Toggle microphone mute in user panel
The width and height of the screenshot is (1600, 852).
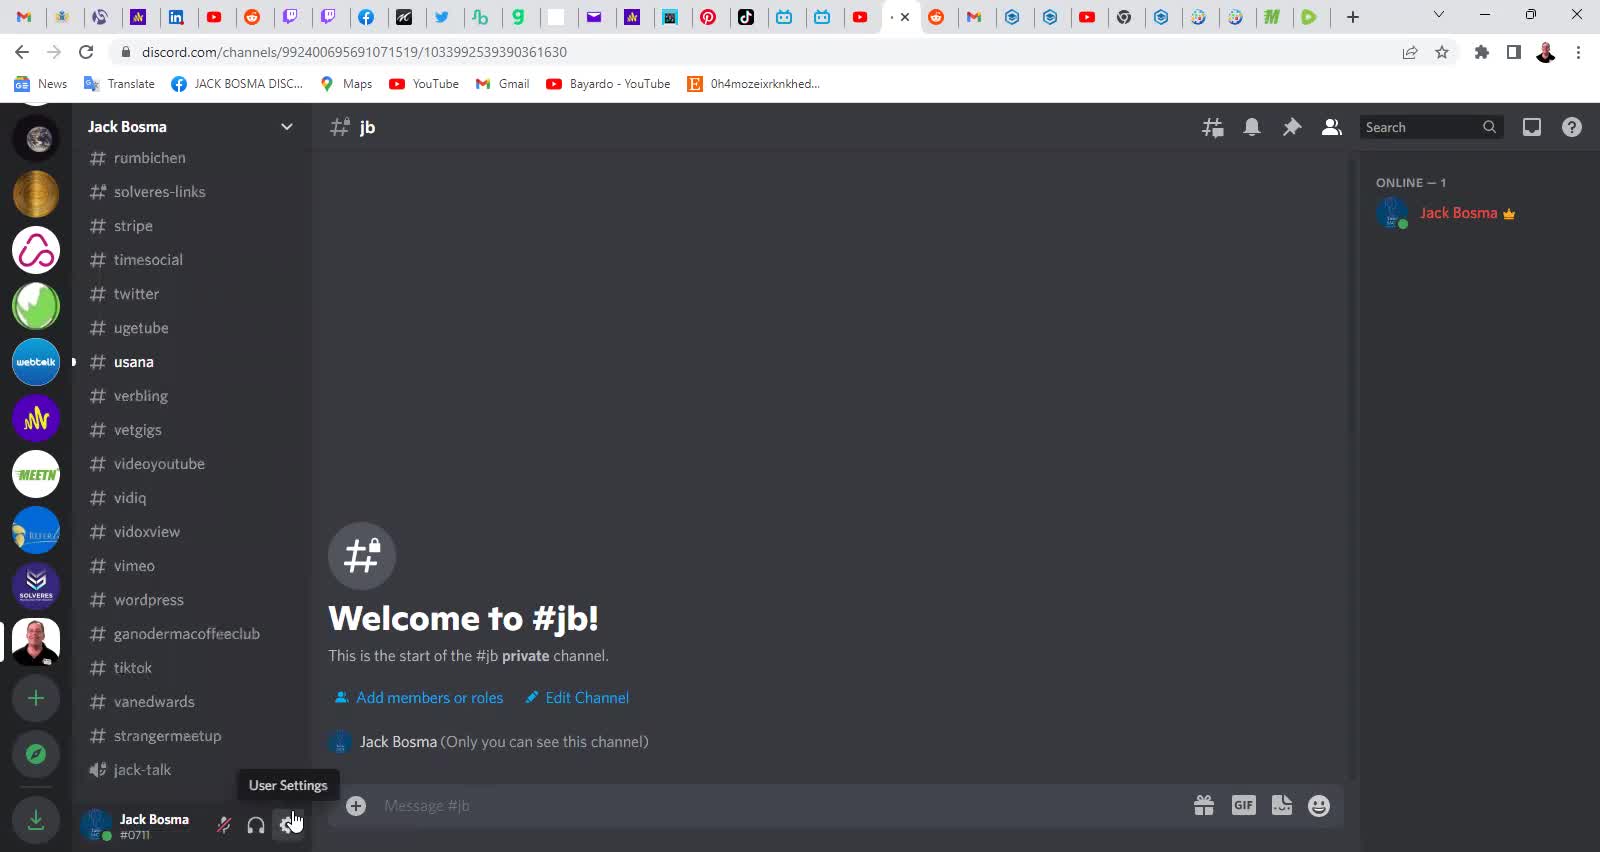pos(224,825)
